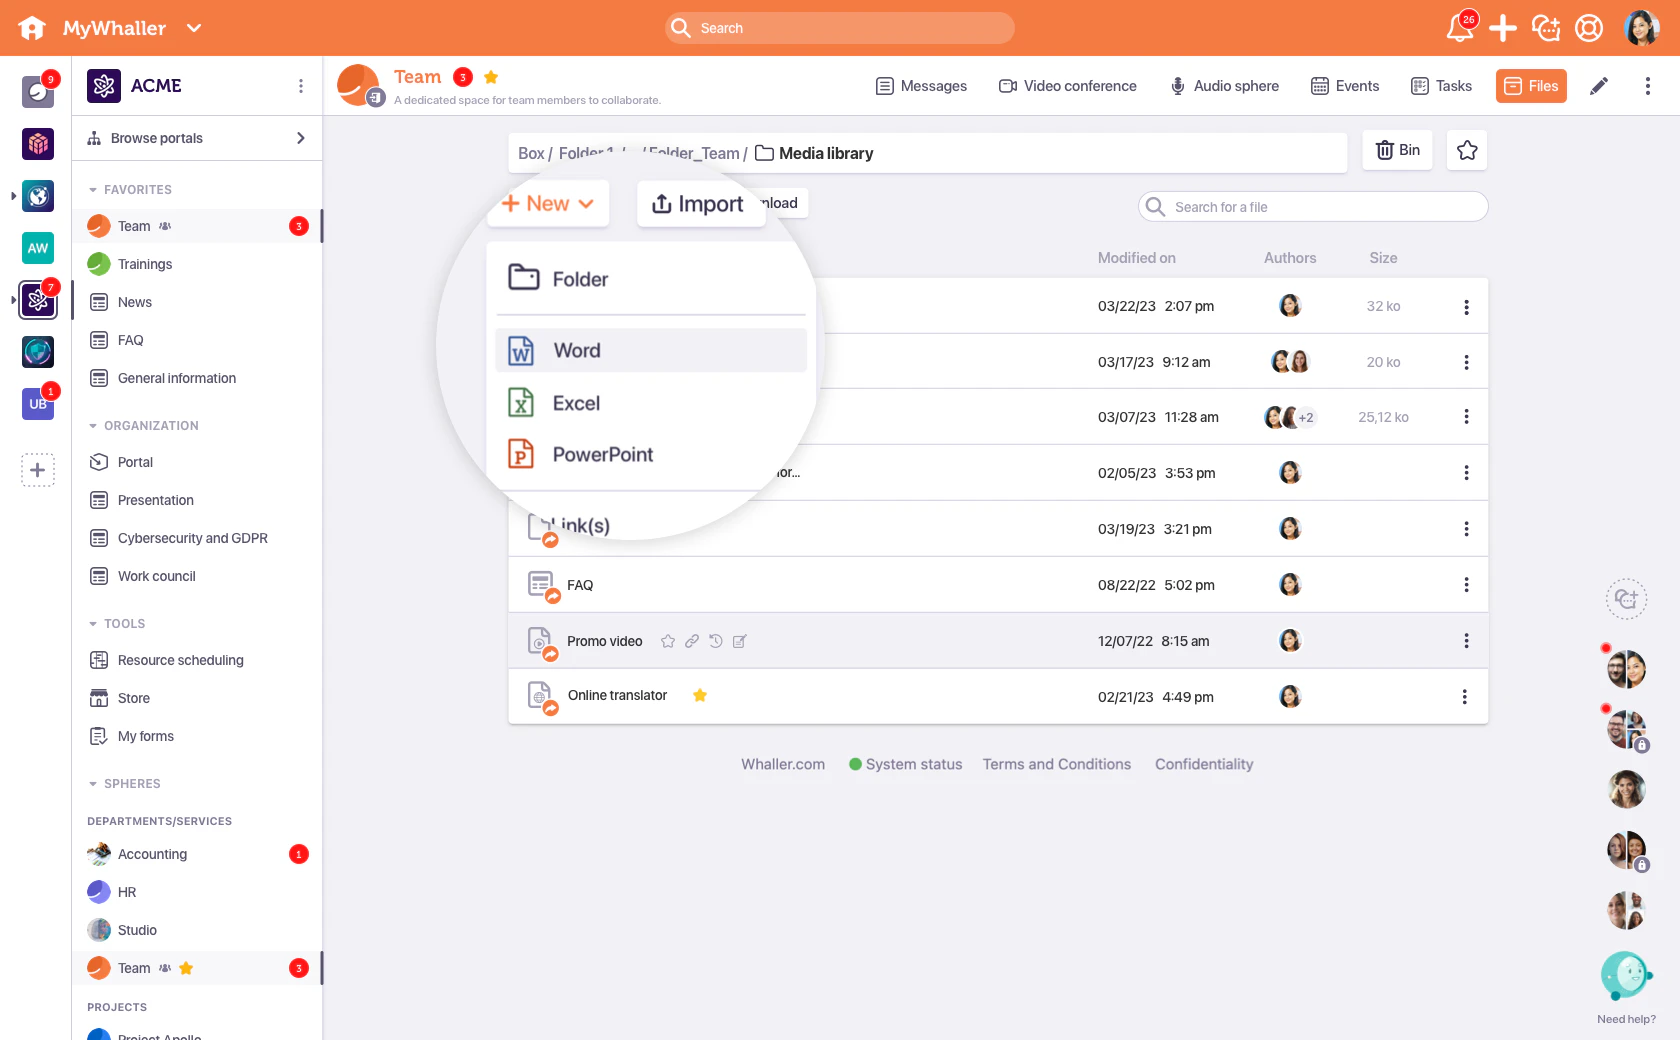Open the notifications bell
This screenshot has width=1680, height=1040.
point(1459,28)
